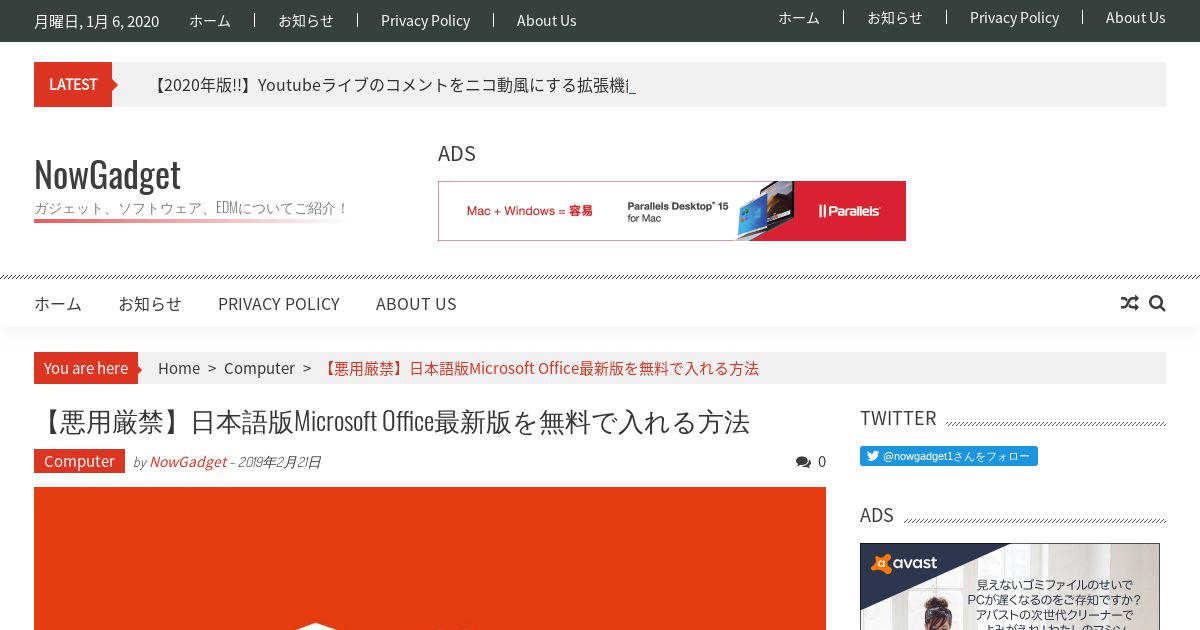
Task: Click the orange featured article image
Action: [430, 558]
